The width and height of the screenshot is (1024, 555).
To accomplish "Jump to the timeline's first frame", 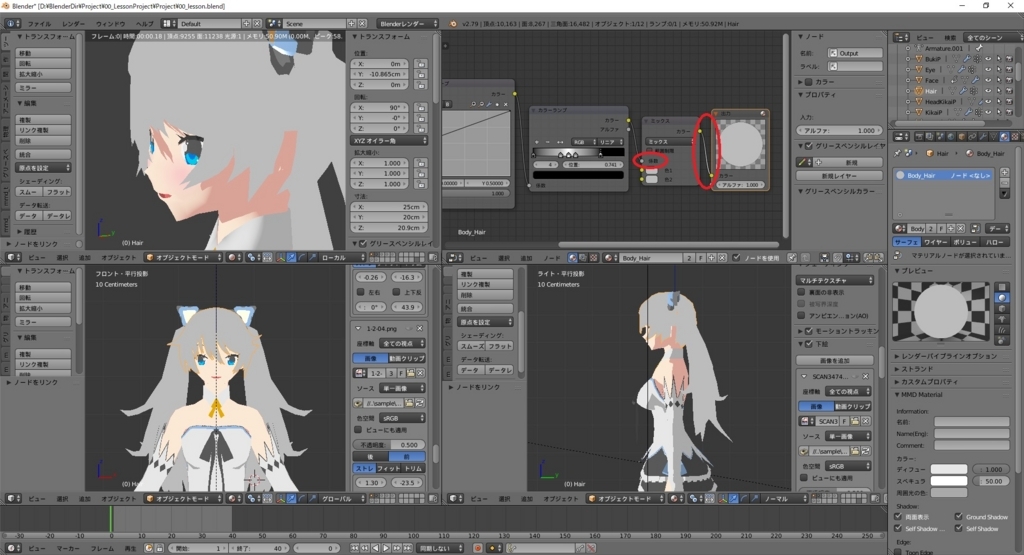I will click(x=355, y=548).
